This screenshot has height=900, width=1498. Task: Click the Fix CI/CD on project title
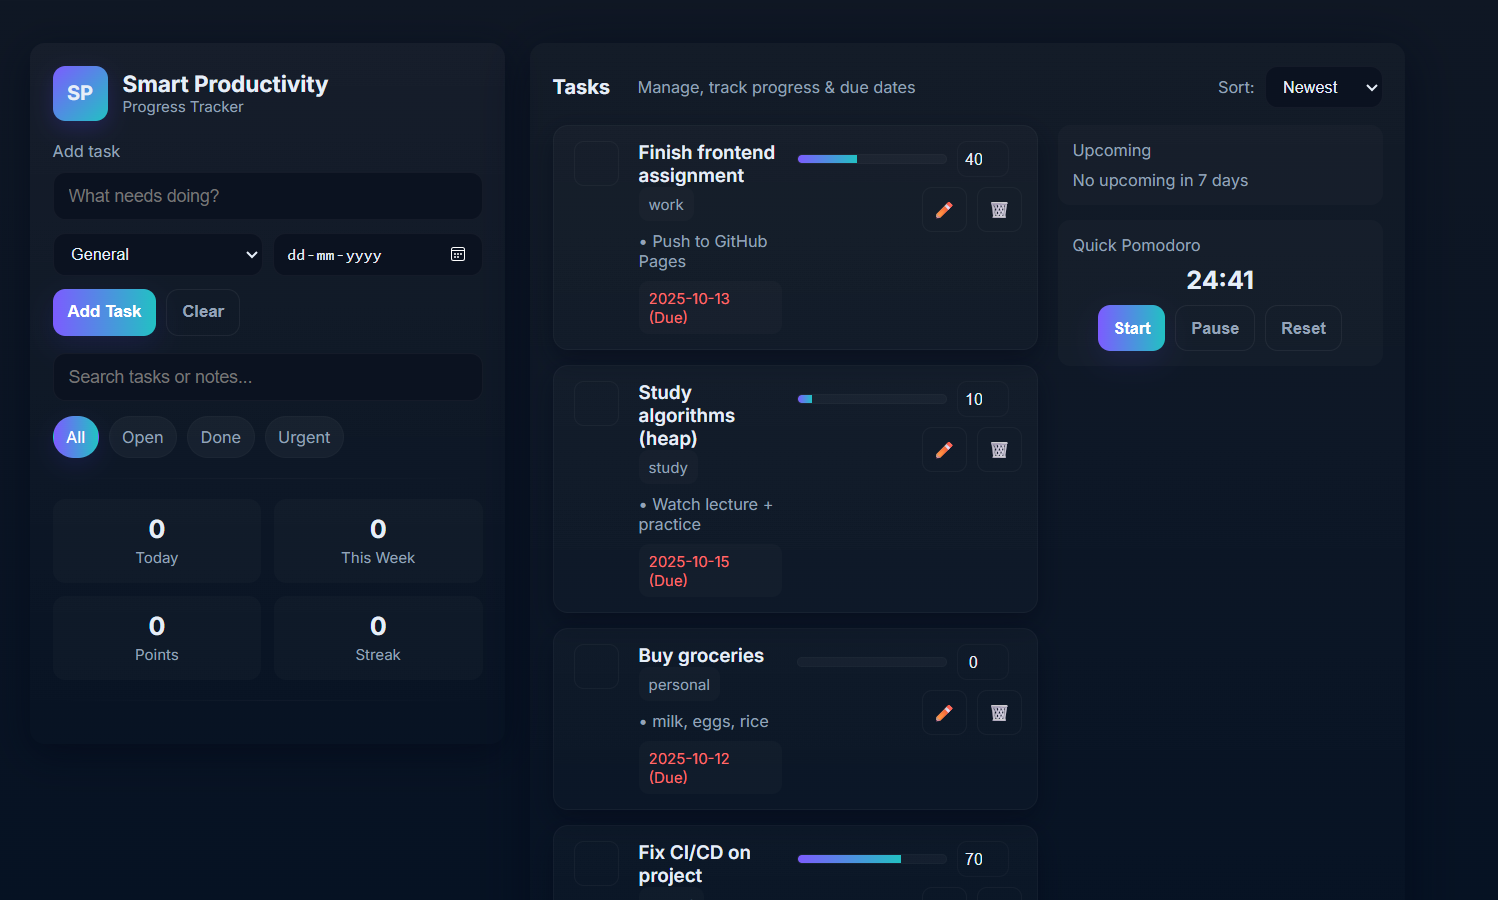695,864
